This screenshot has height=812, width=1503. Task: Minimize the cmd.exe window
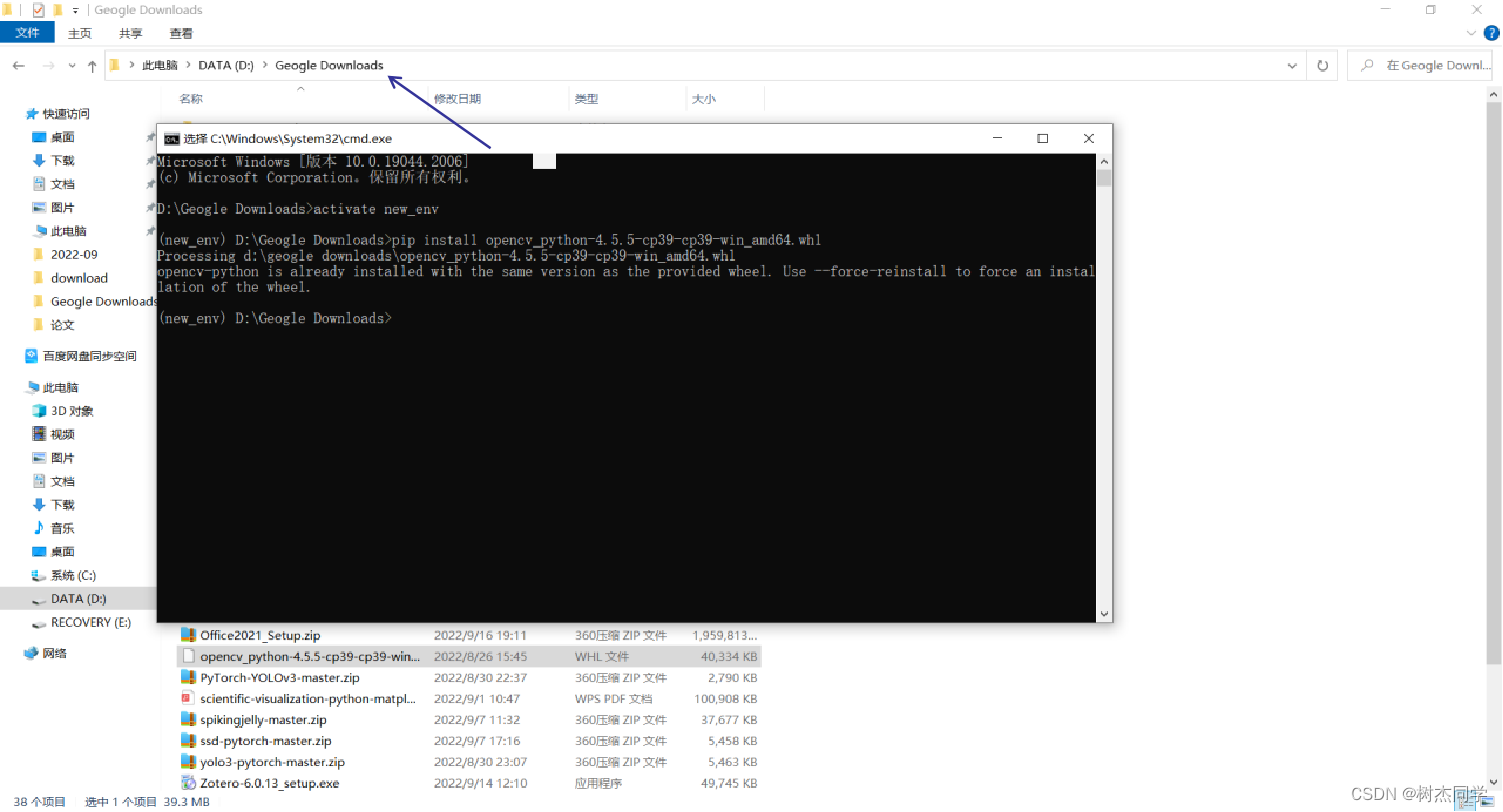(996, 138)
